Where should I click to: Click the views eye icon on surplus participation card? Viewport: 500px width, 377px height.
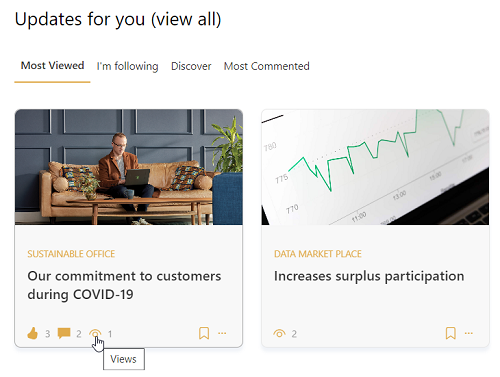pos(279,333)
